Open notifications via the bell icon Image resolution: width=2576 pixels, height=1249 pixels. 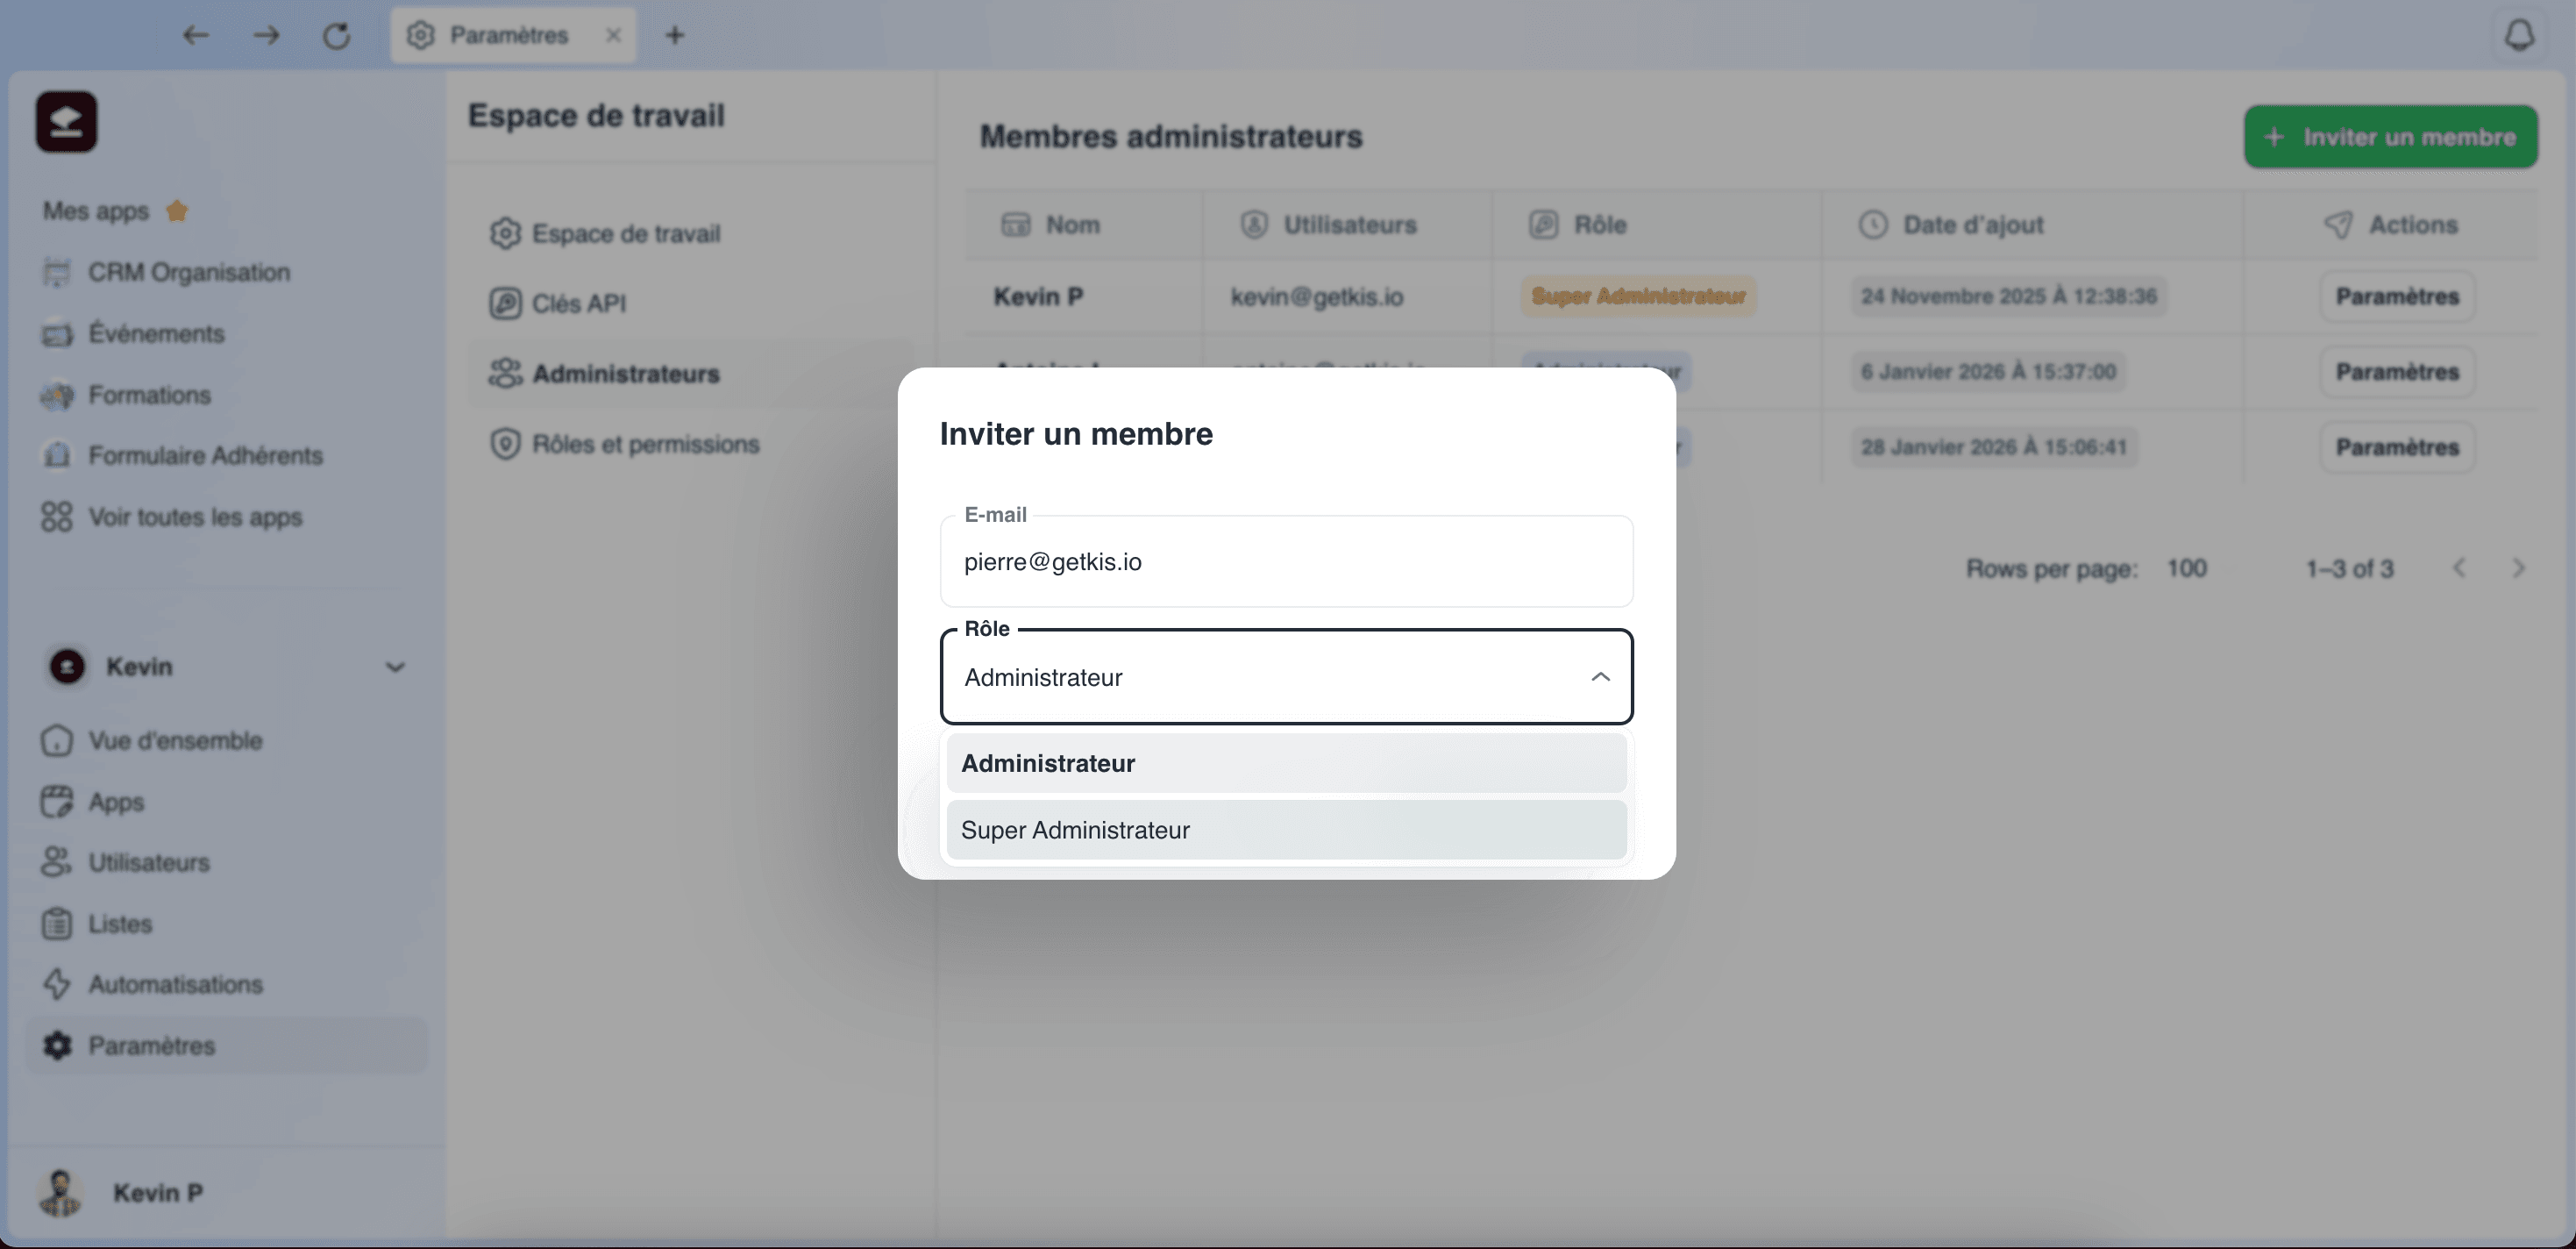point(2519,35)
